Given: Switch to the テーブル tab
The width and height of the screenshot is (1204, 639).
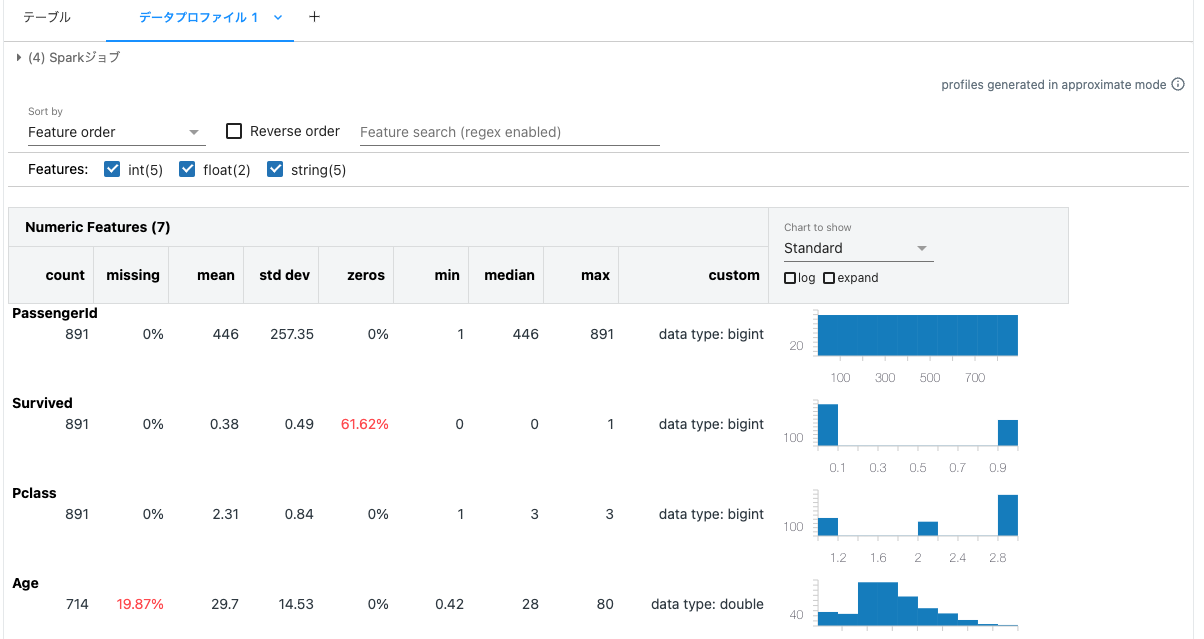Looking at the screenshot, I should (47, 18).
